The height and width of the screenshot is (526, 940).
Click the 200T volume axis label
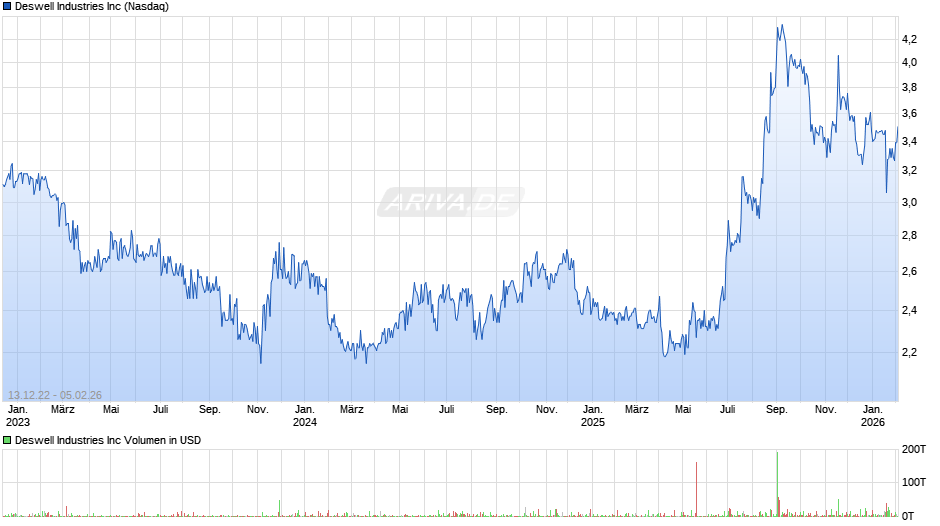(x=914, y=449)
